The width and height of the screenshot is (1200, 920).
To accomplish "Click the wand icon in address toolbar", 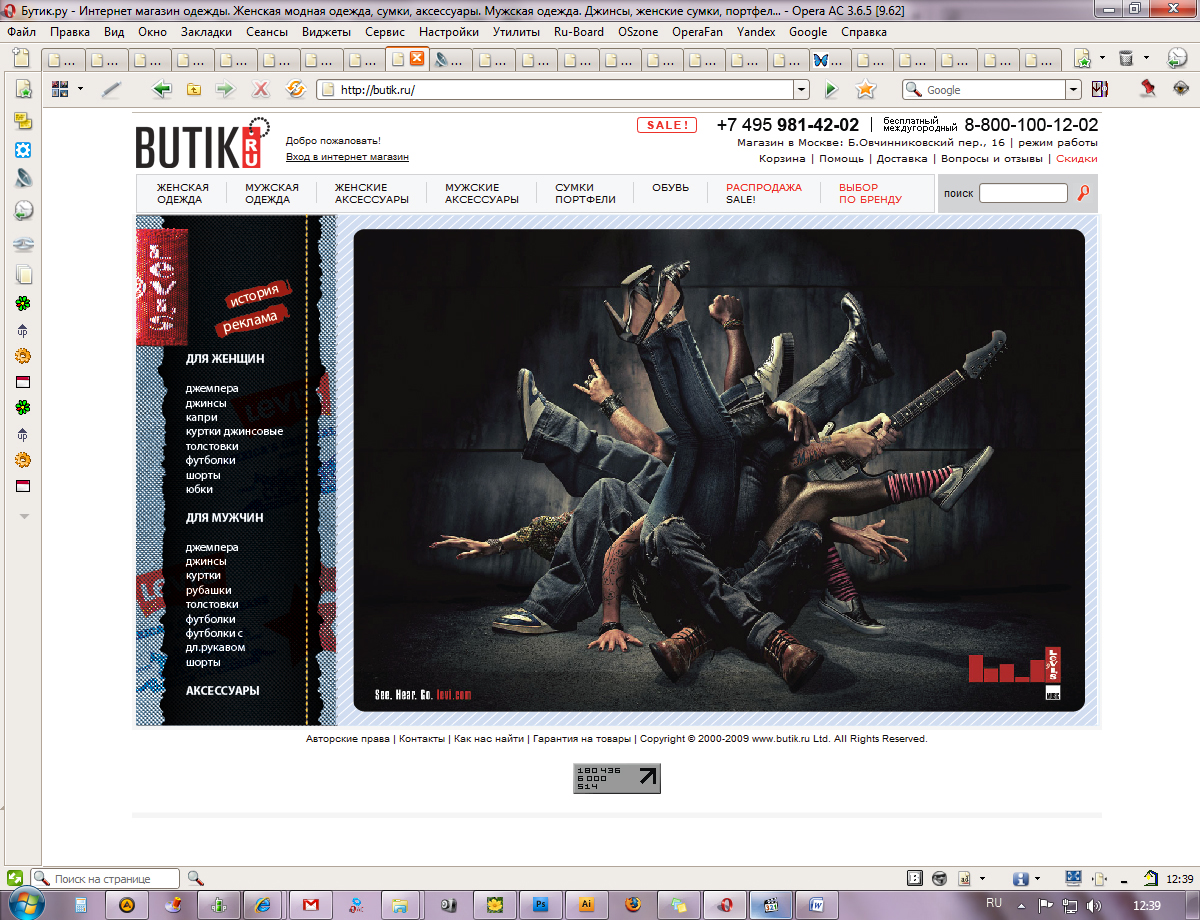I will click(x=112, y=89).
